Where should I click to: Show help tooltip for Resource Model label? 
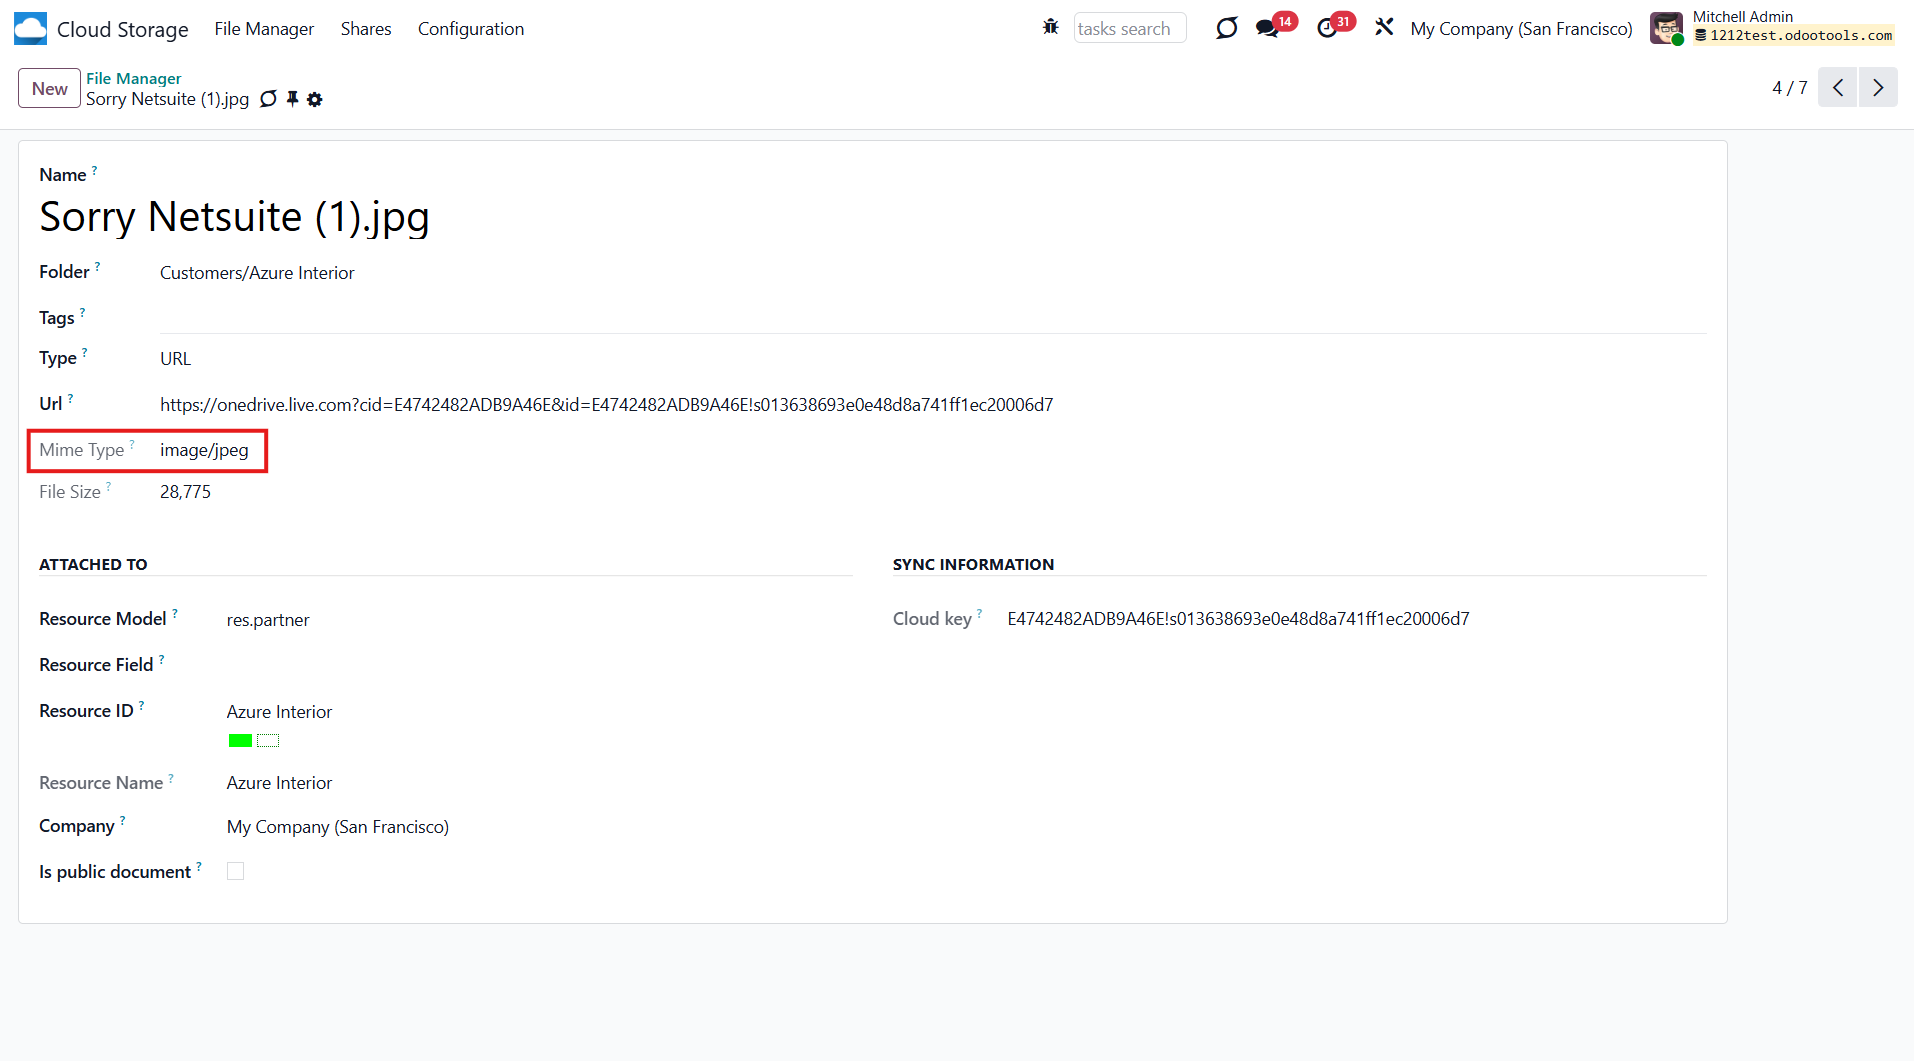click(x=174, y=613)
